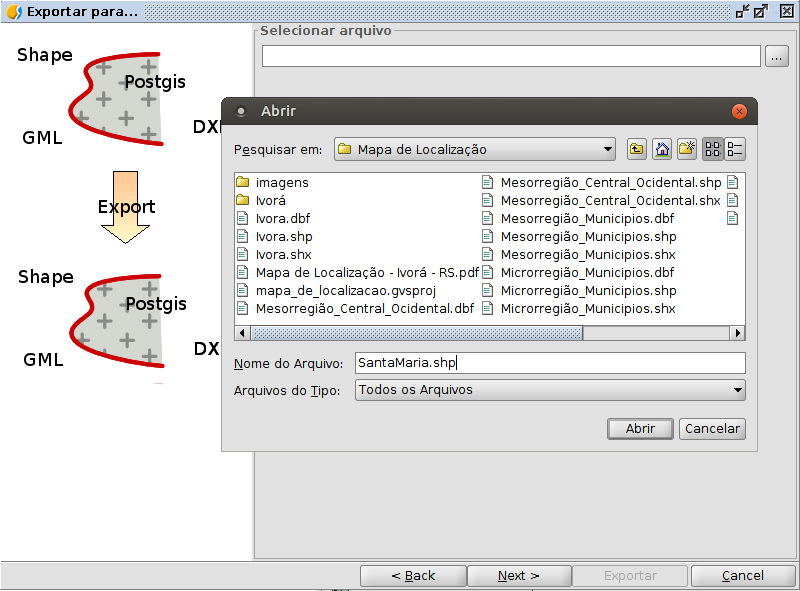Click the Ivorá folder

270,201
